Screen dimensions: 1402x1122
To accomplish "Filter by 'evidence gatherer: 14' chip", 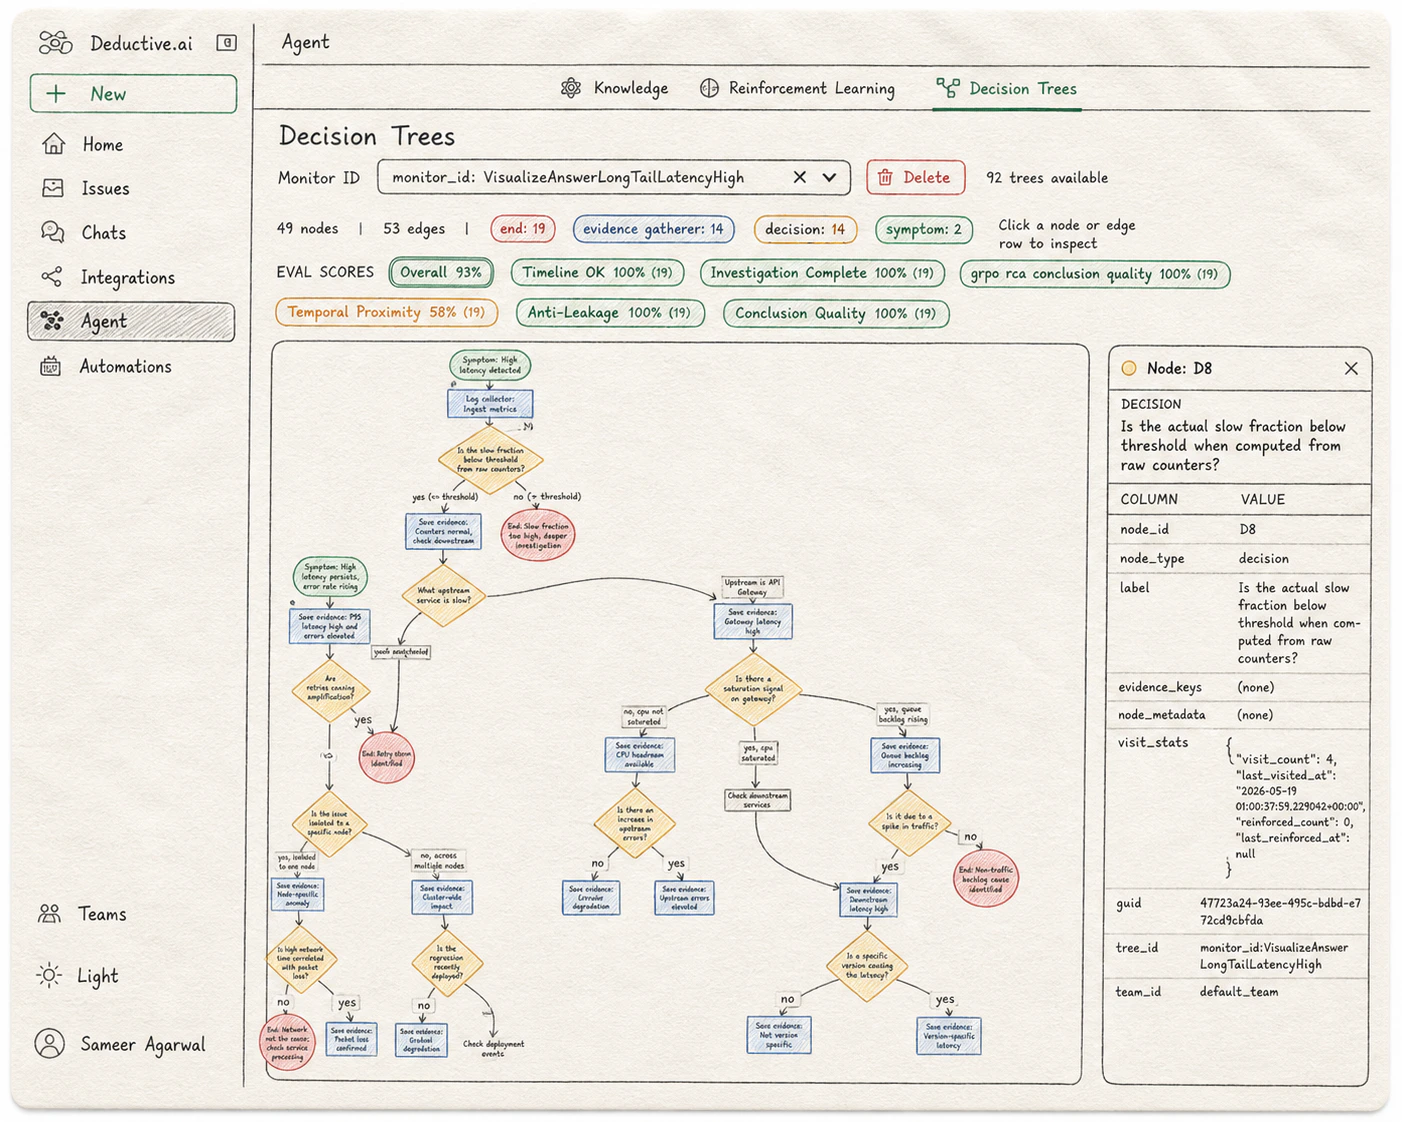I will point(653,229).
